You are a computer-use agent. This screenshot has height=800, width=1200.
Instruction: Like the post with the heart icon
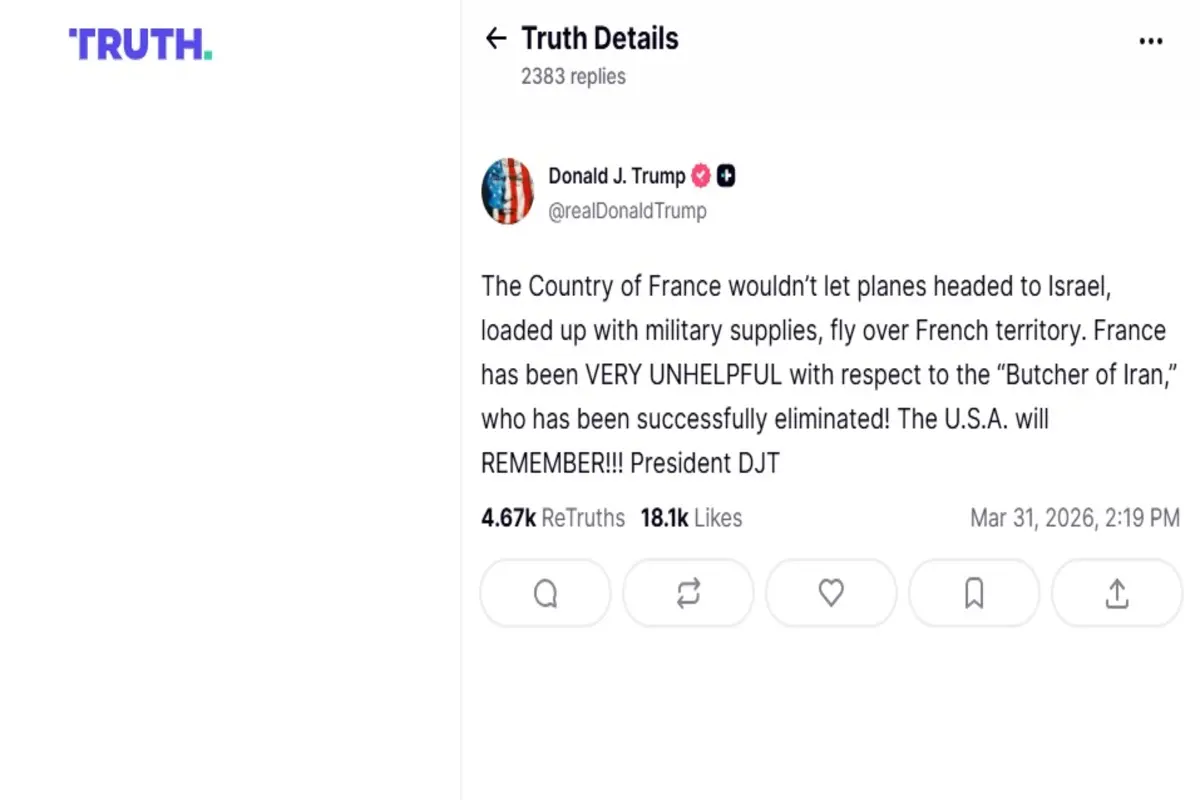(x=831, y=594)
